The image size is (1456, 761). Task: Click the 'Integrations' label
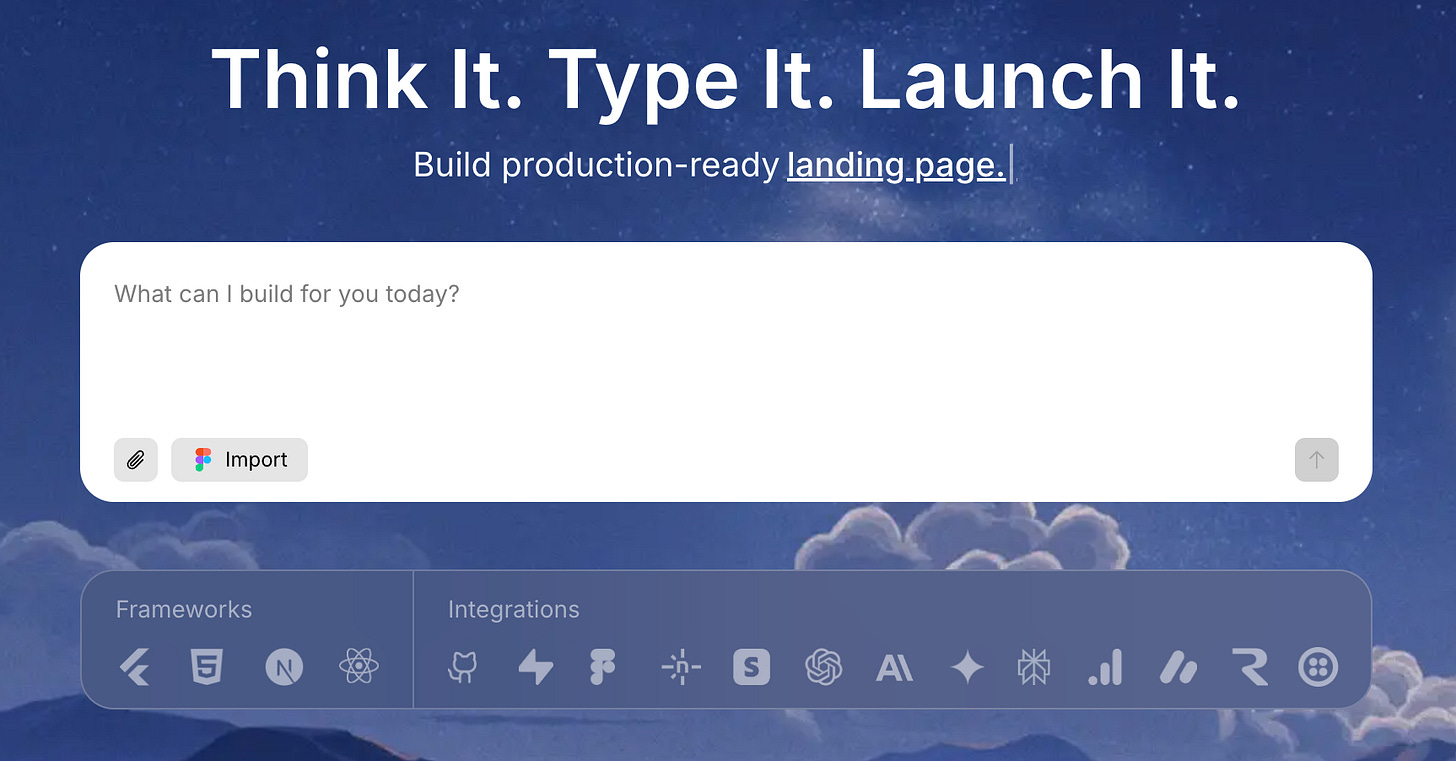click(x=514, y=609)
